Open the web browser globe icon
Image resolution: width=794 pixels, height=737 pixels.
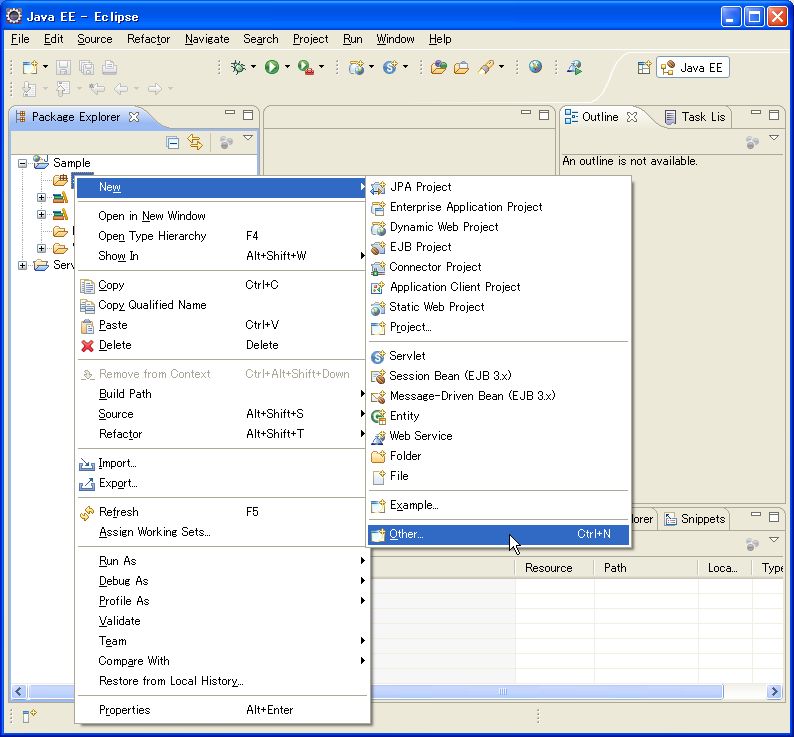pos(536,67)
